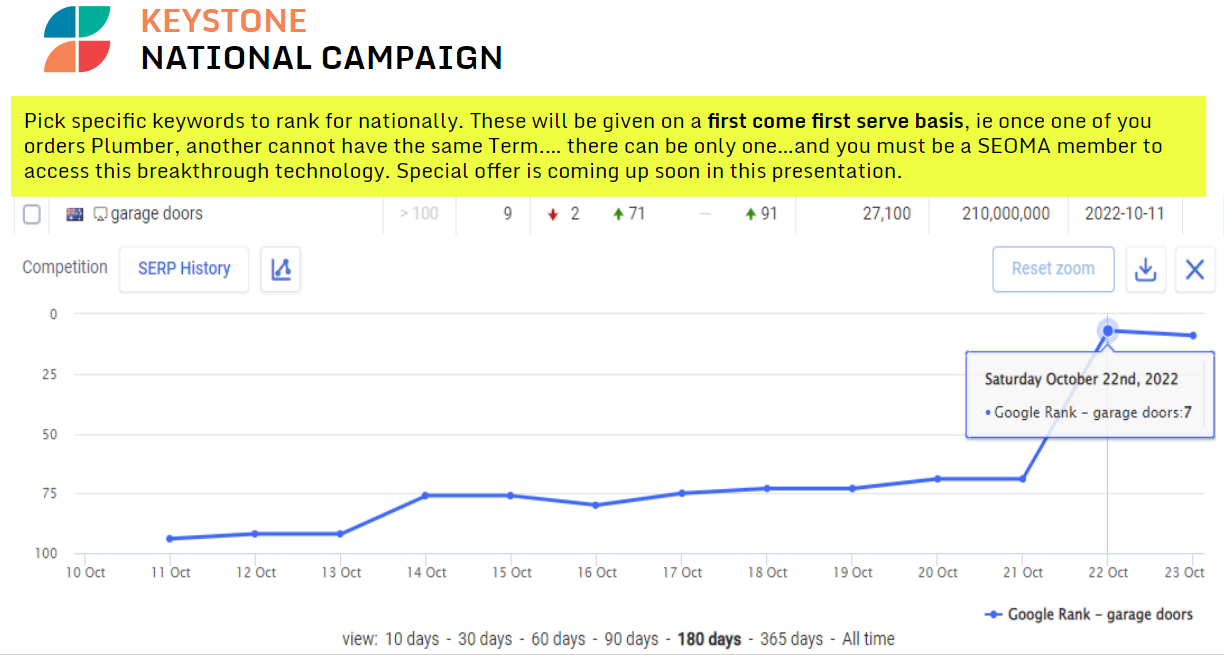Image resolution: width=1224 pixels, height=655 pixels.
Task: Set the view to 10 days
Action: click(x=409, y=639)
